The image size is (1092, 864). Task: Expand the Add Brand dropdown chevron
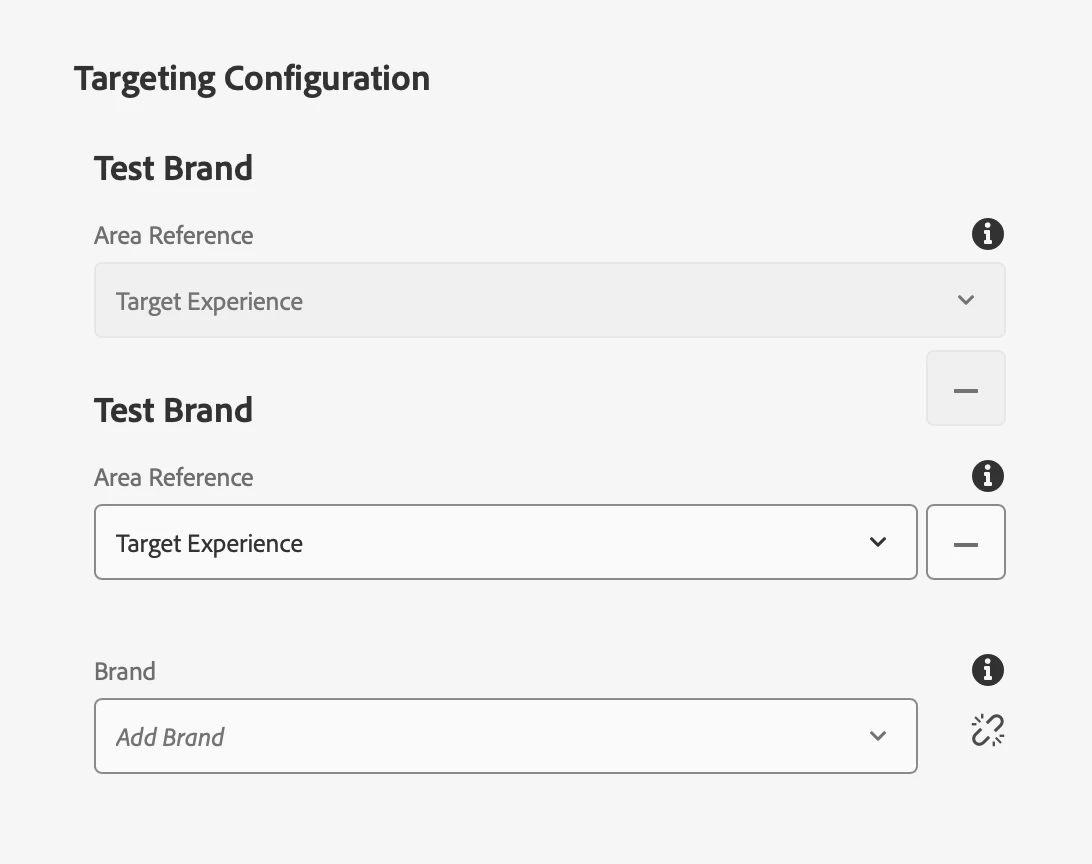[x=878, y=736]
